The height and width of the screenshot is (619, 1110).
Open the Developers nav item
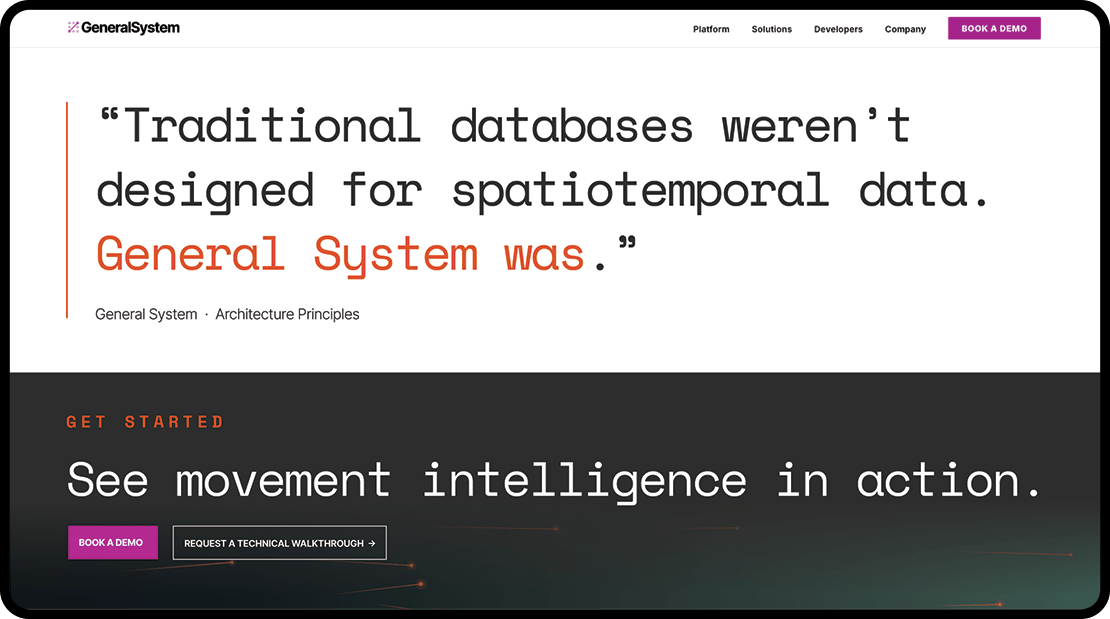point(838,29)
